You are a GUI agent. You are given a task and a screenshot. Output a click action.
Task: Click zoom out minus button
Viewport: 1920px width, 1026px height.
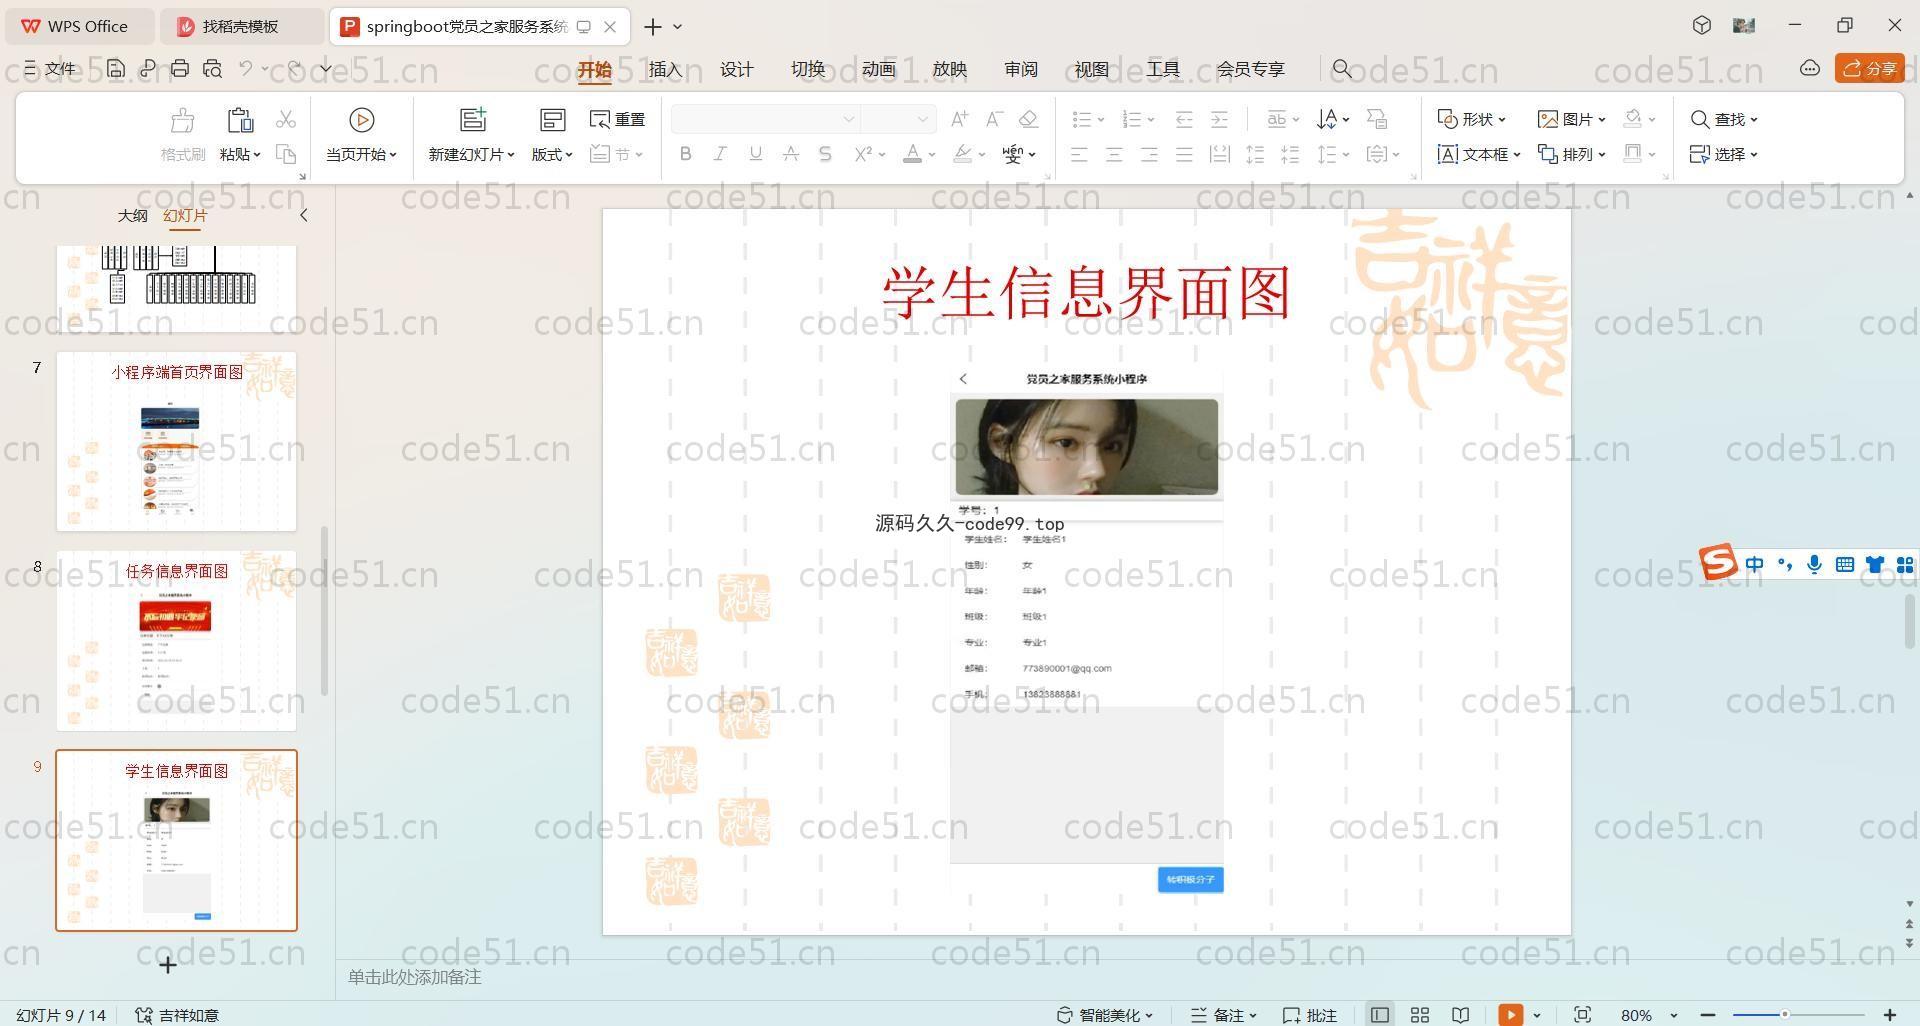[x=1708, y=1015]
